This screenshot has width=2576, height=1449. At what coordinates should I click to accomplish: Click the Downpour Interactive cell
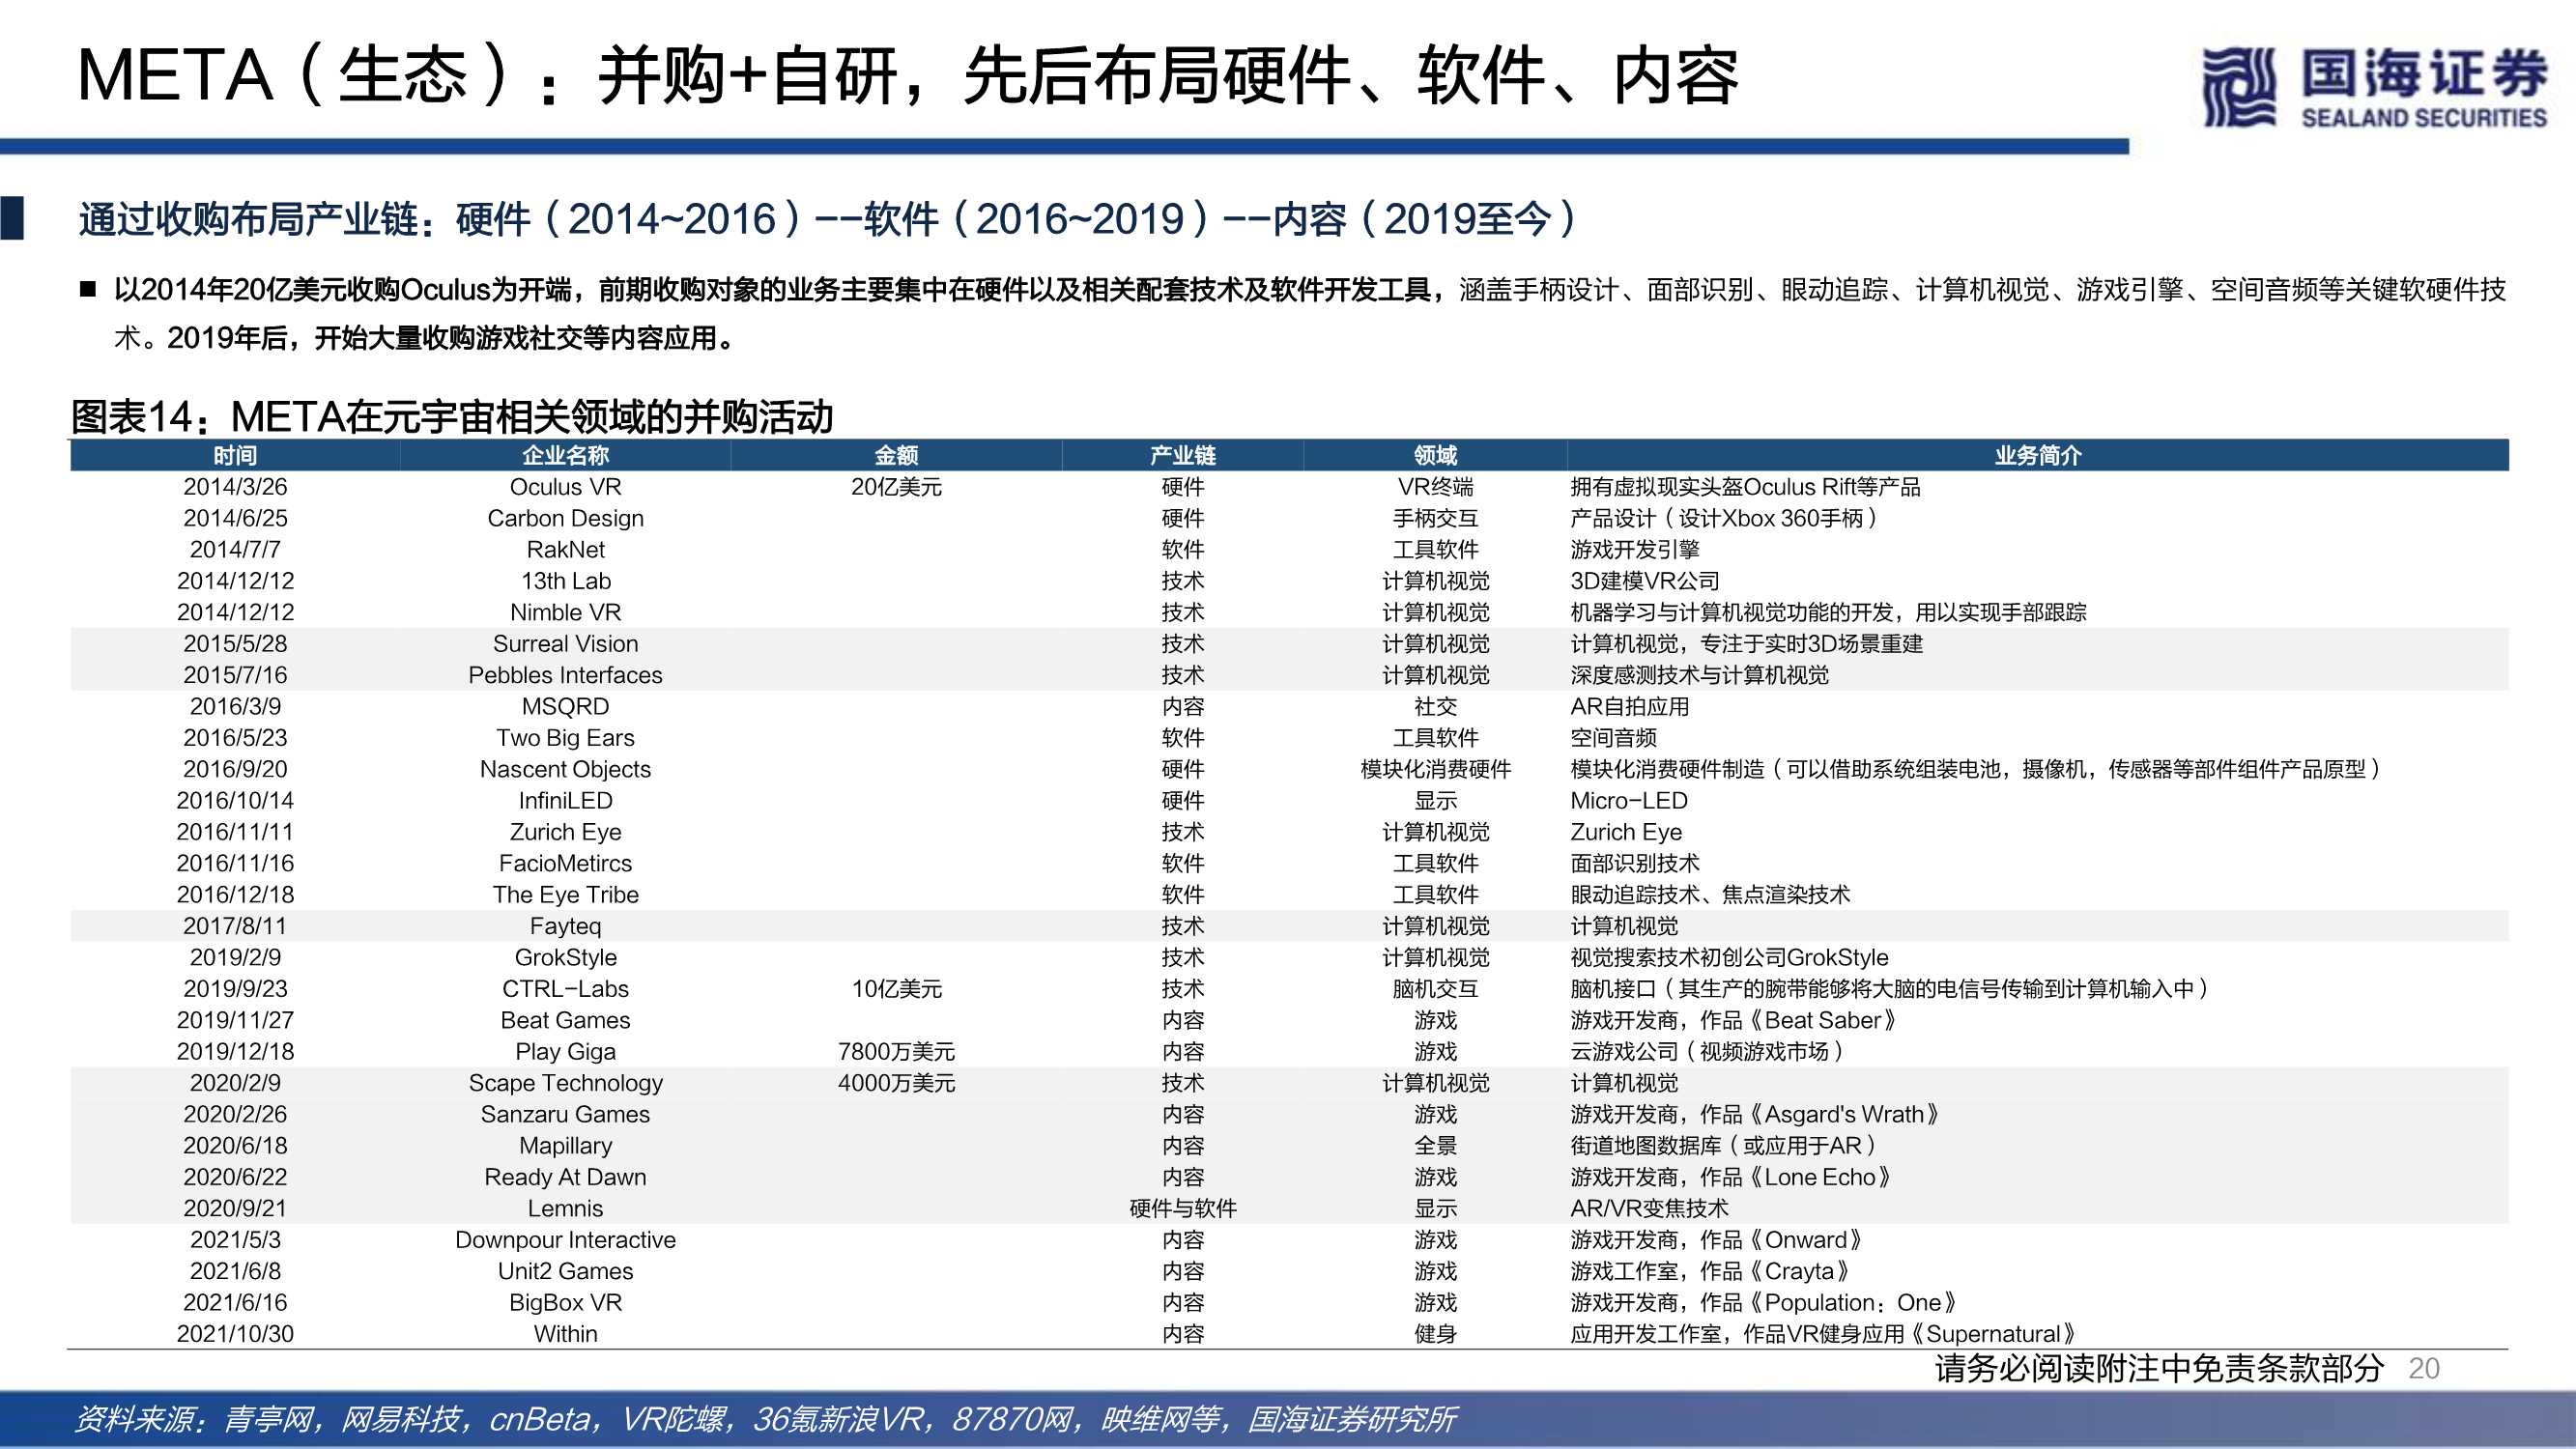tap(565, 1240)
